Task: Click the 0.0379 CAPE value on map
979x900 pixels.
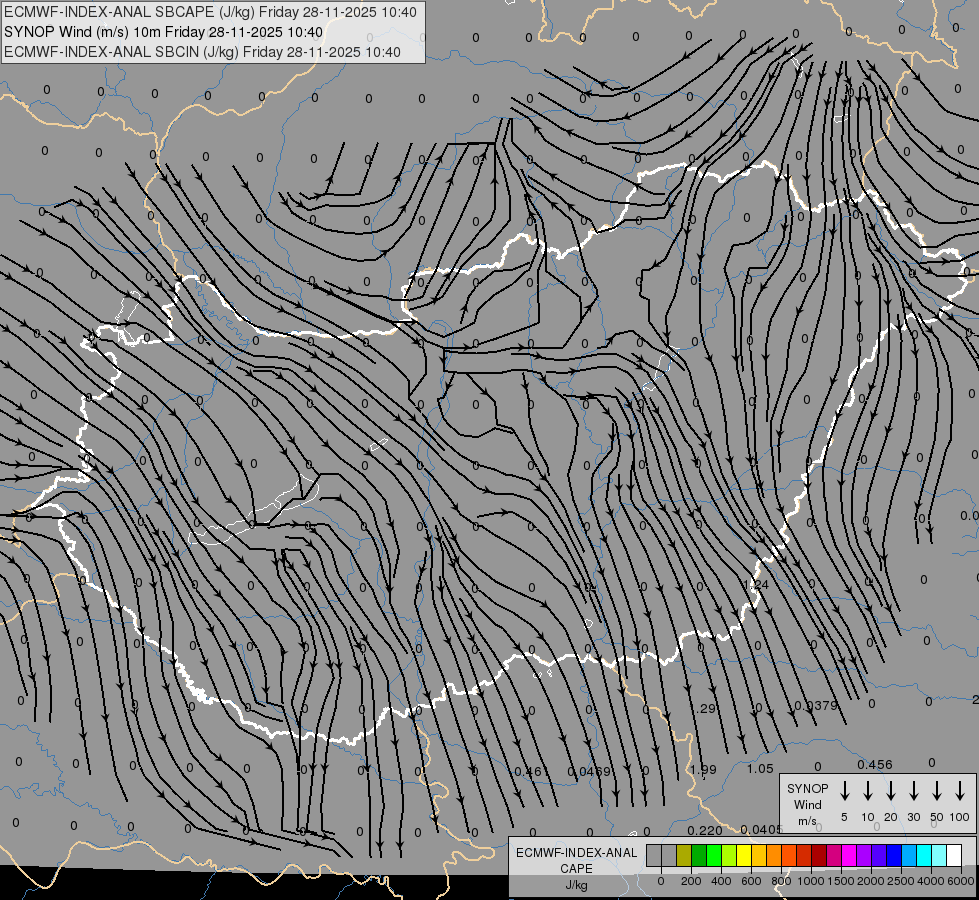Action: coord(815,705)
